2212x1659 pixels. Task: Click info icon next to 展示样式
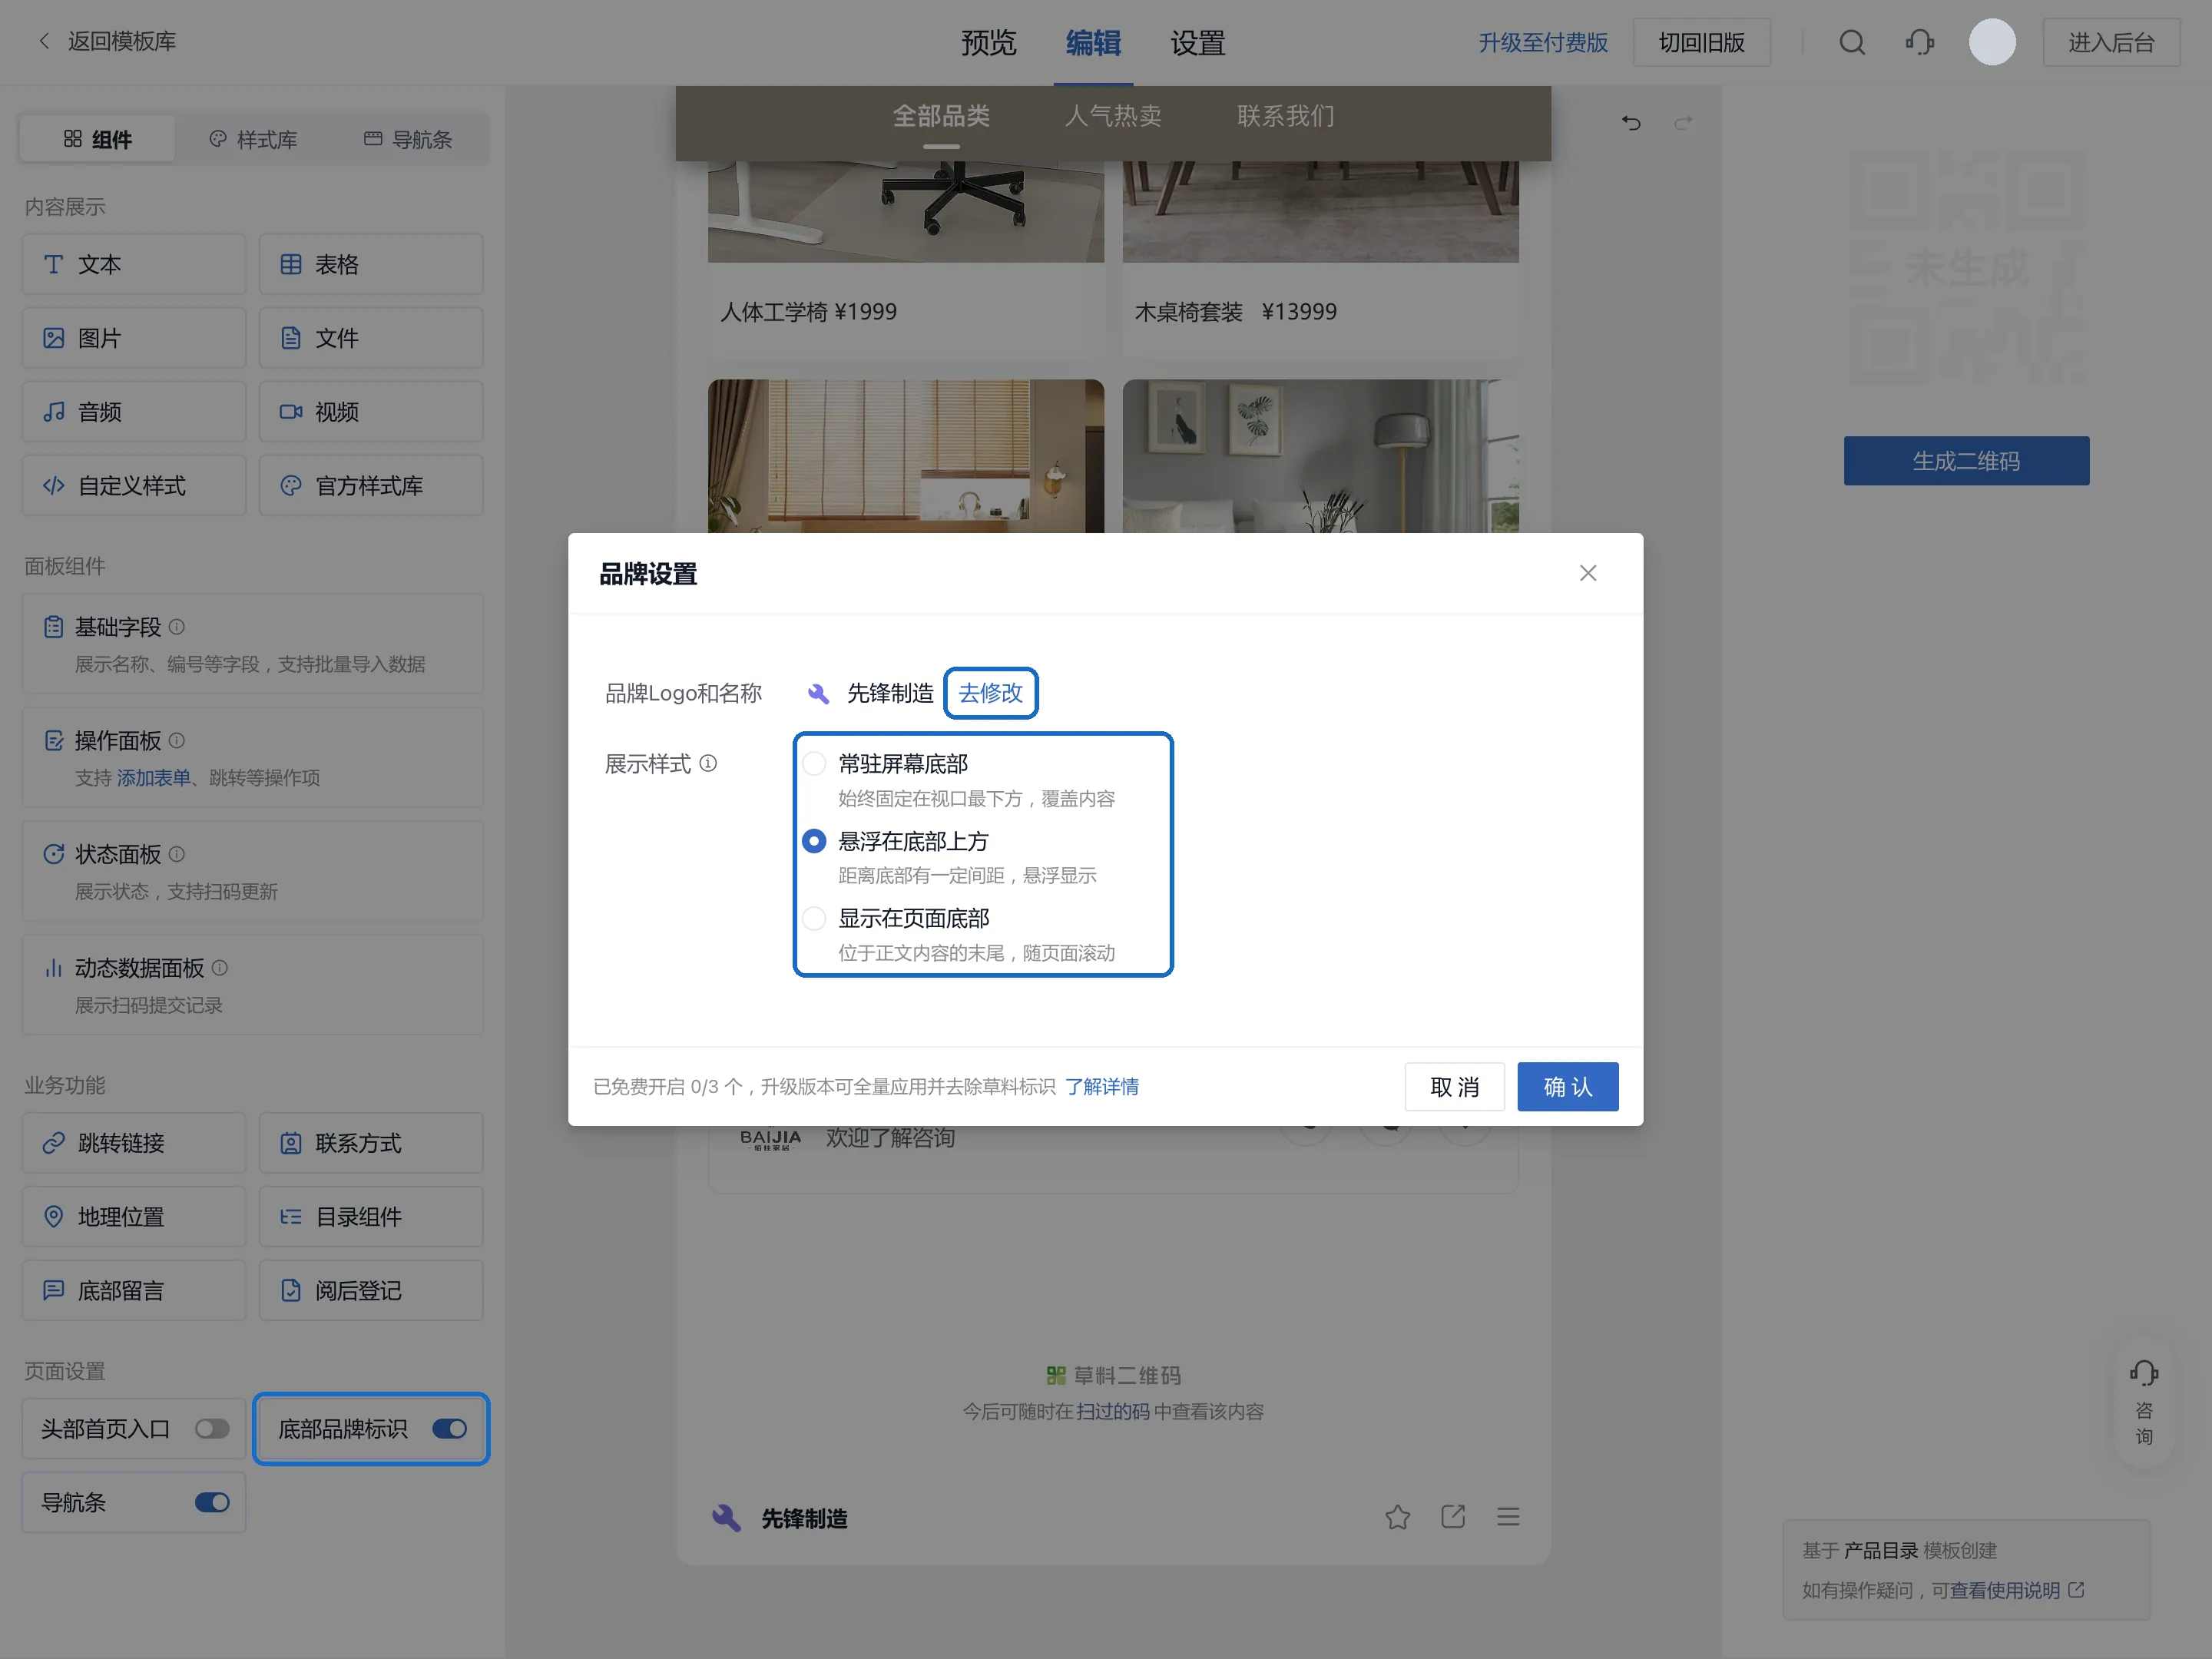coord(708,764)
